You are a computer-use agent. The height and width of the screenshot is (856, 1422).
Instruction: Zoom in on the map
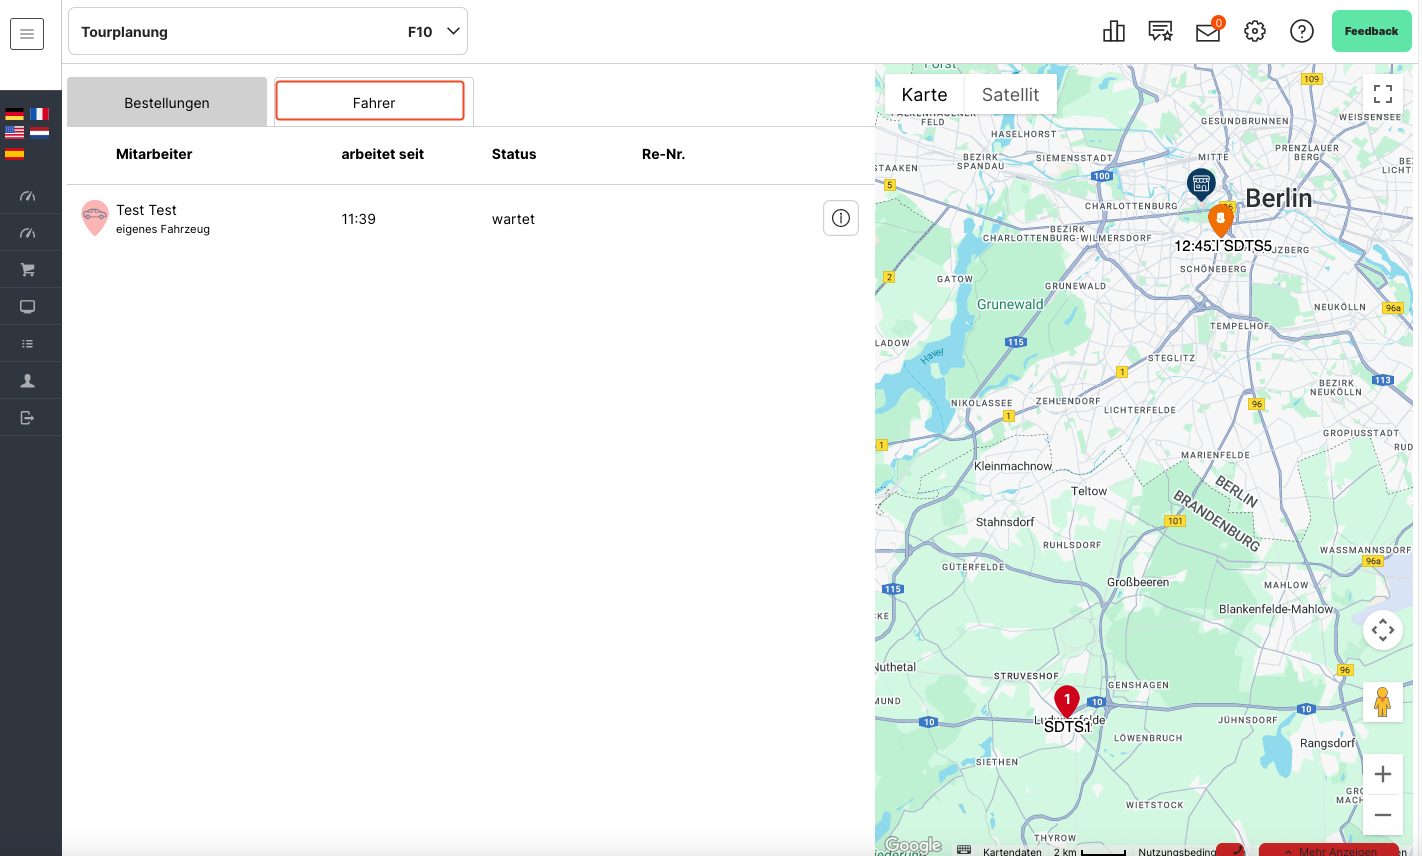1383,774
